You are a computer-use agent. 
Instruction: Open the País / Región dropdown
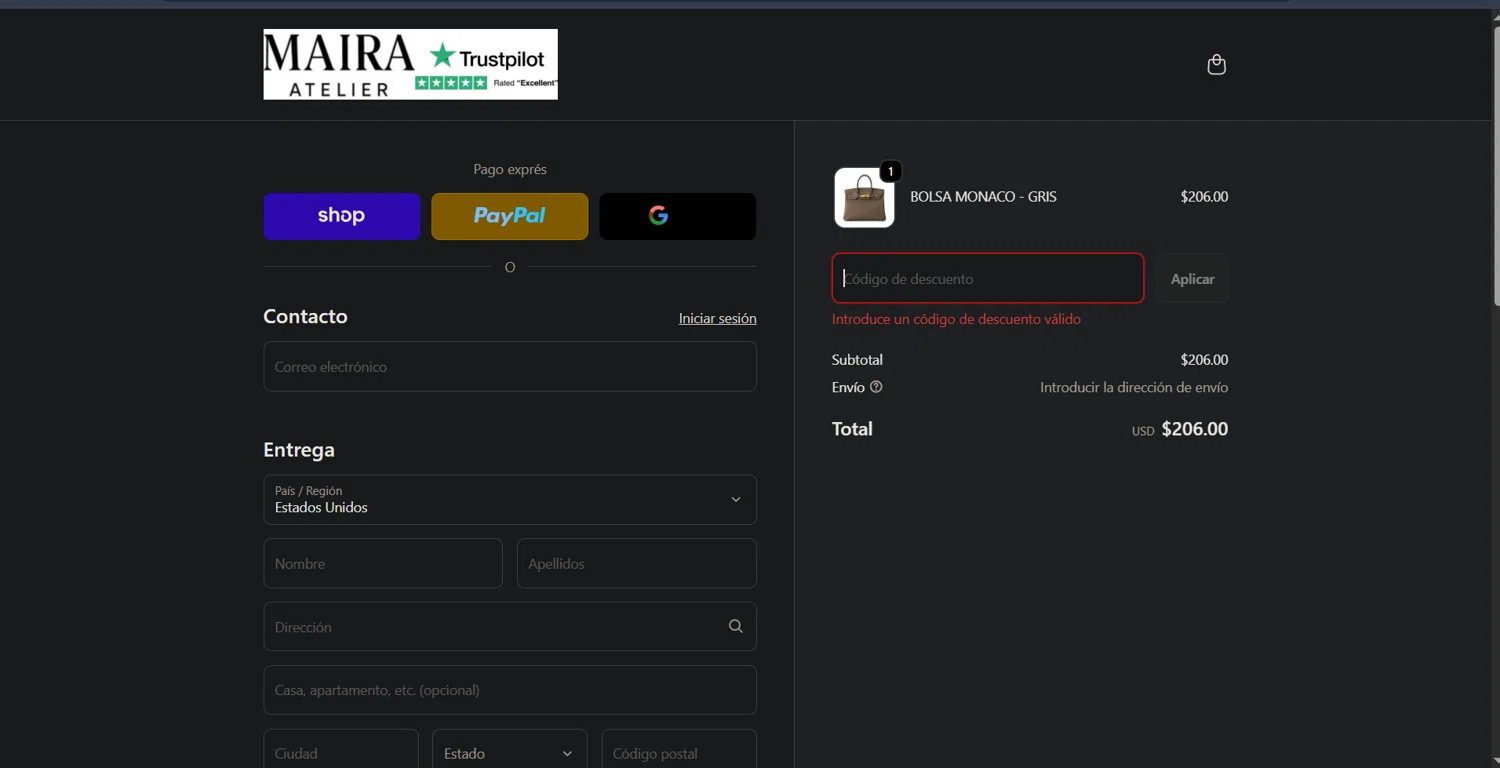510,500
